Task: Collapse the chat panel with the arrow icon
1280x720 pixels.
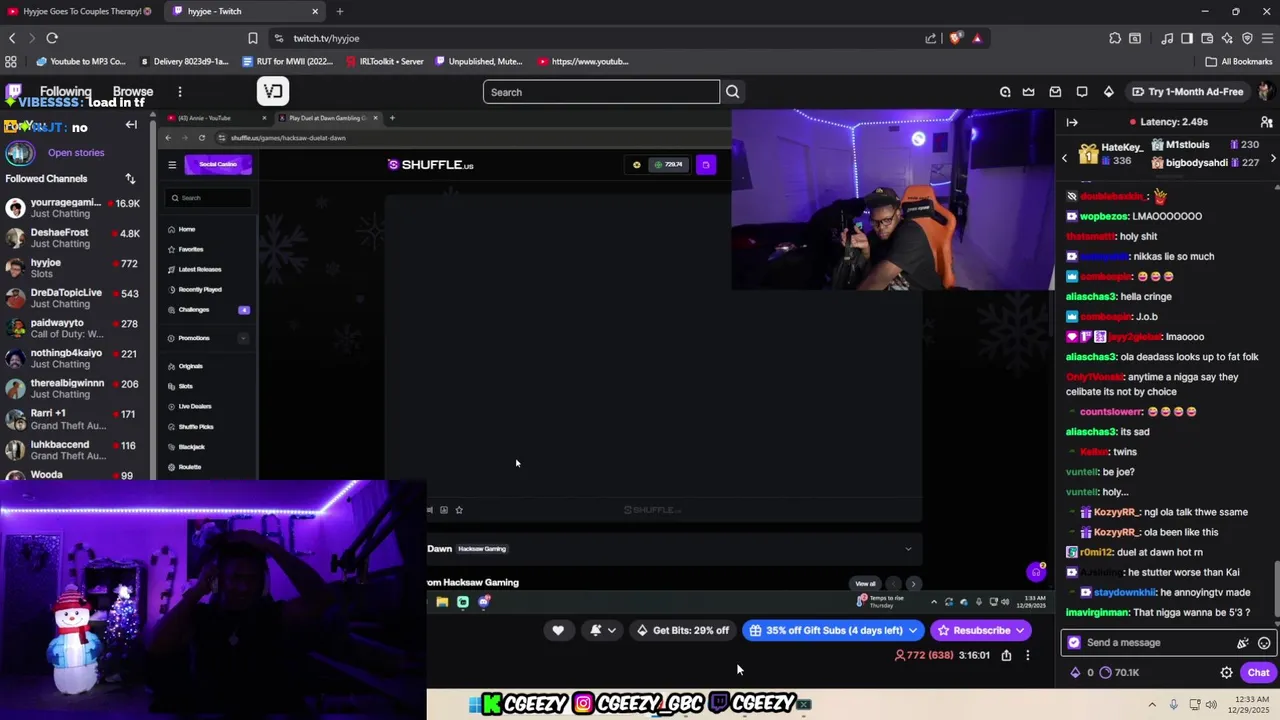Action: tap(1072, 122)
